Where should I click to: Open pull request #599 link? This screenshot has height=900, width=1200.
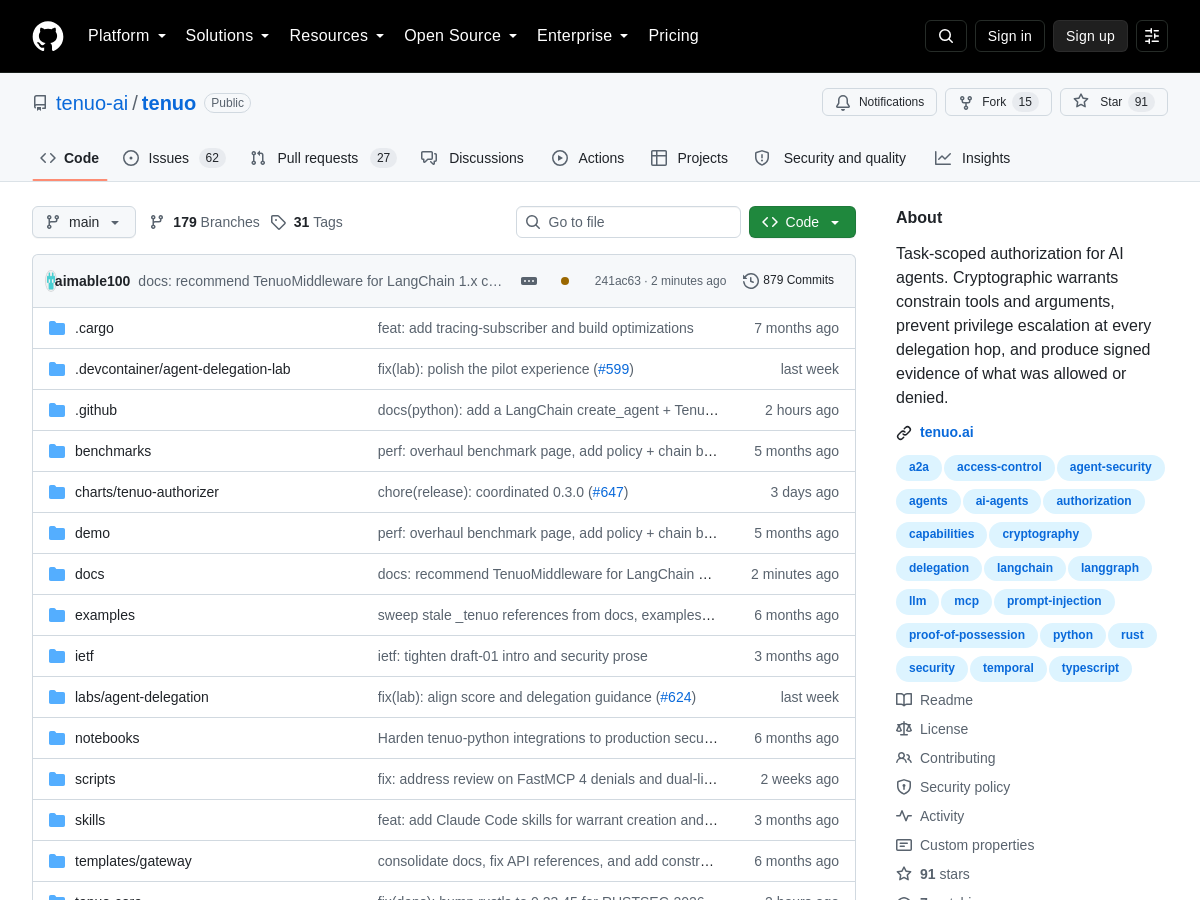614,369
